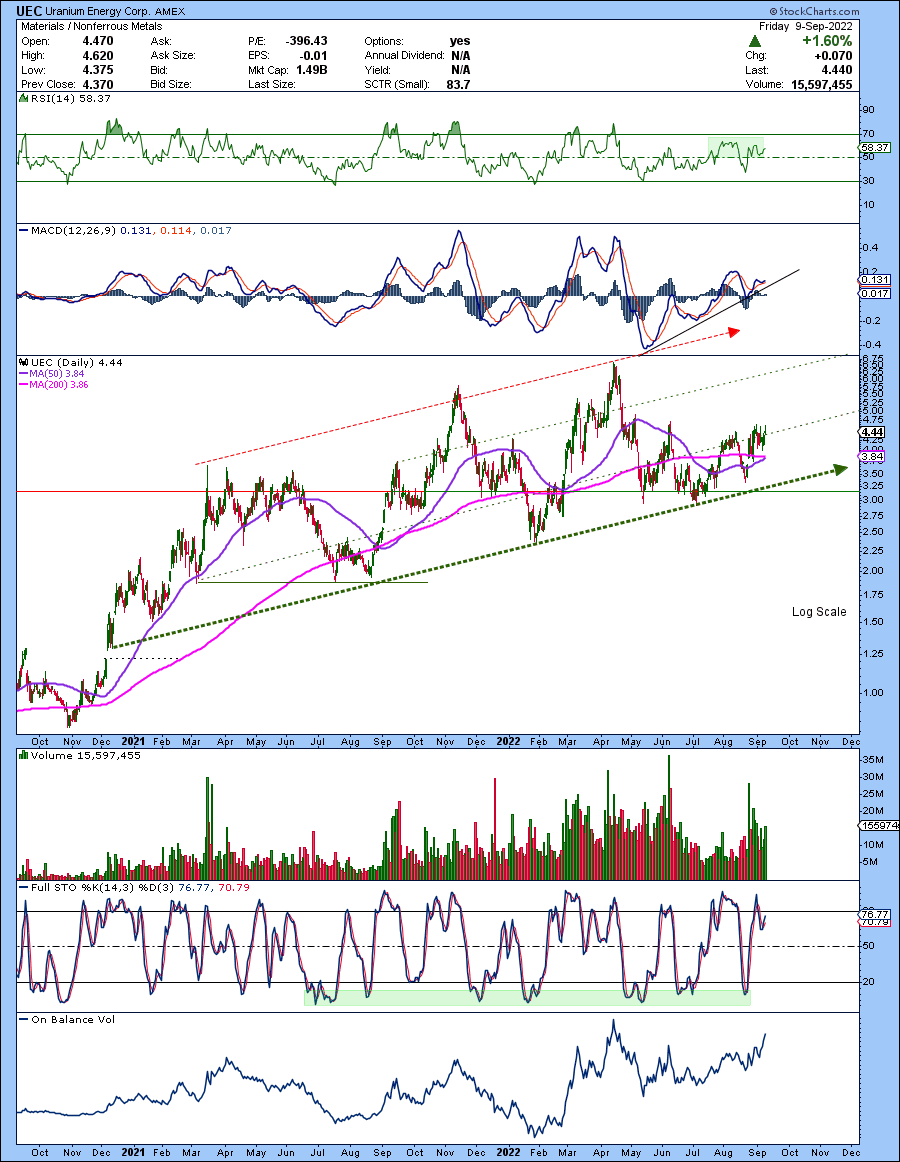This screenshot has width=900, height=1162.
Task: Click the Options value yes
Action: pyautogui.click(x=460, y=42)
